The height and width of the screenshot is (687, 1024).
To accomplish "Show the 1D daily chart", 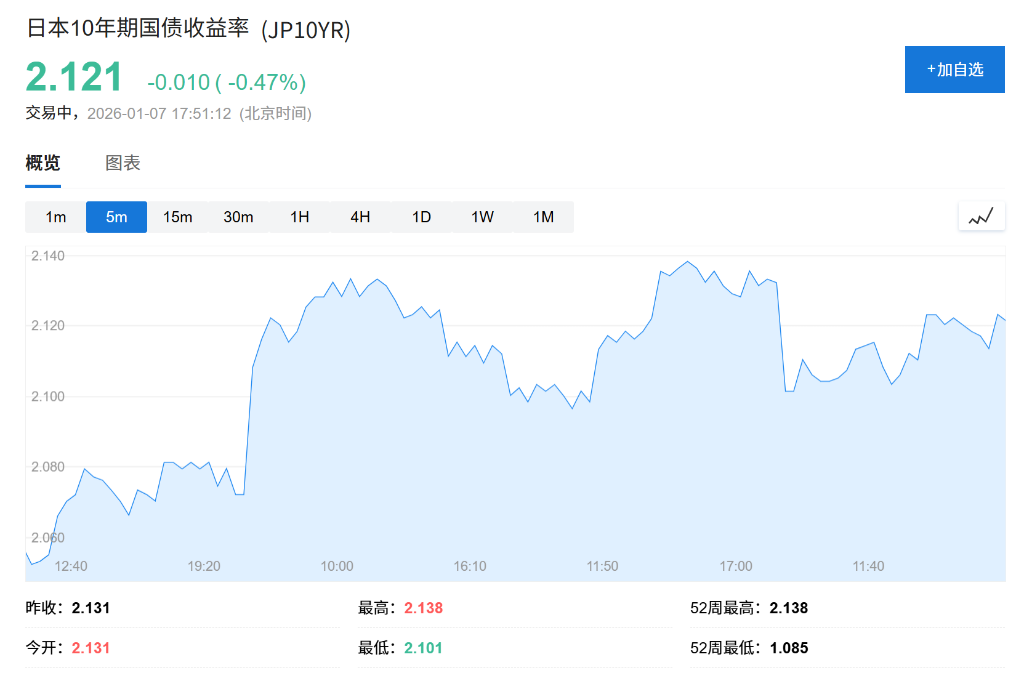I will (421, 217).
